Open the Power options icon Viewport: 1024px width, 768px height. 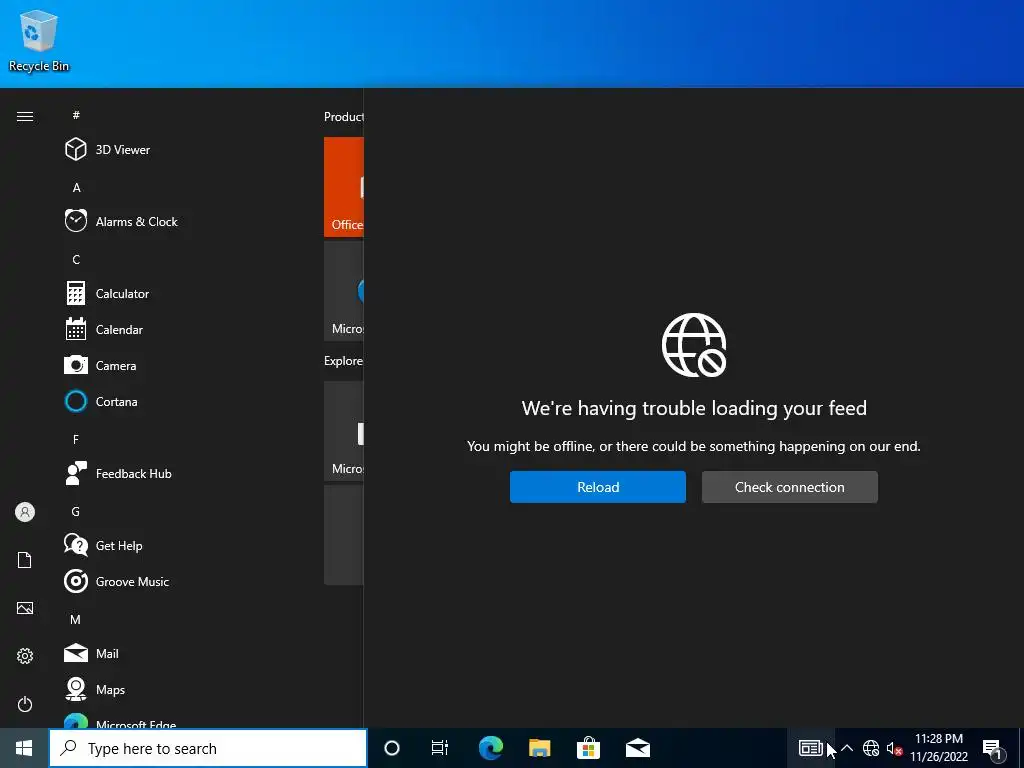(x=25, y=704)
